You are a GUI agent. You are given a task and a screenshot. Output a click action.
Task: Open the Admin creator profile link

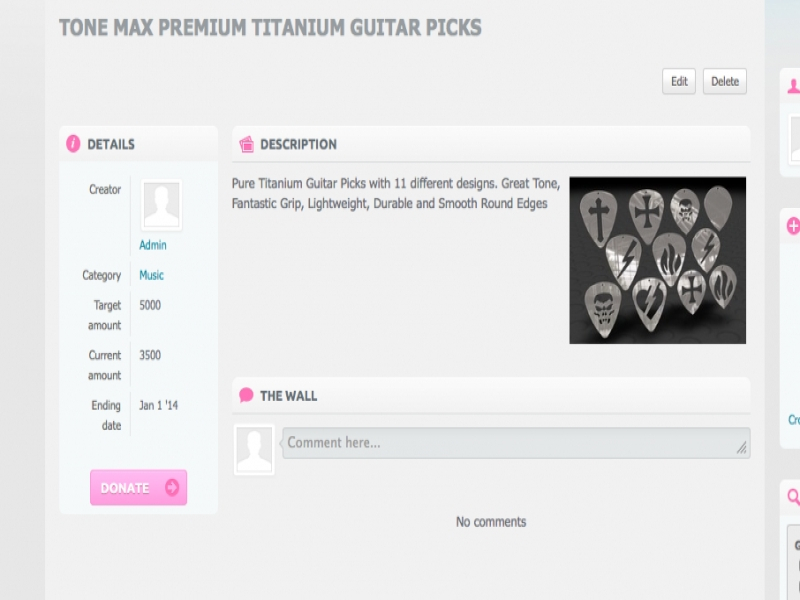pyautogui.click(x=153, y=245)
